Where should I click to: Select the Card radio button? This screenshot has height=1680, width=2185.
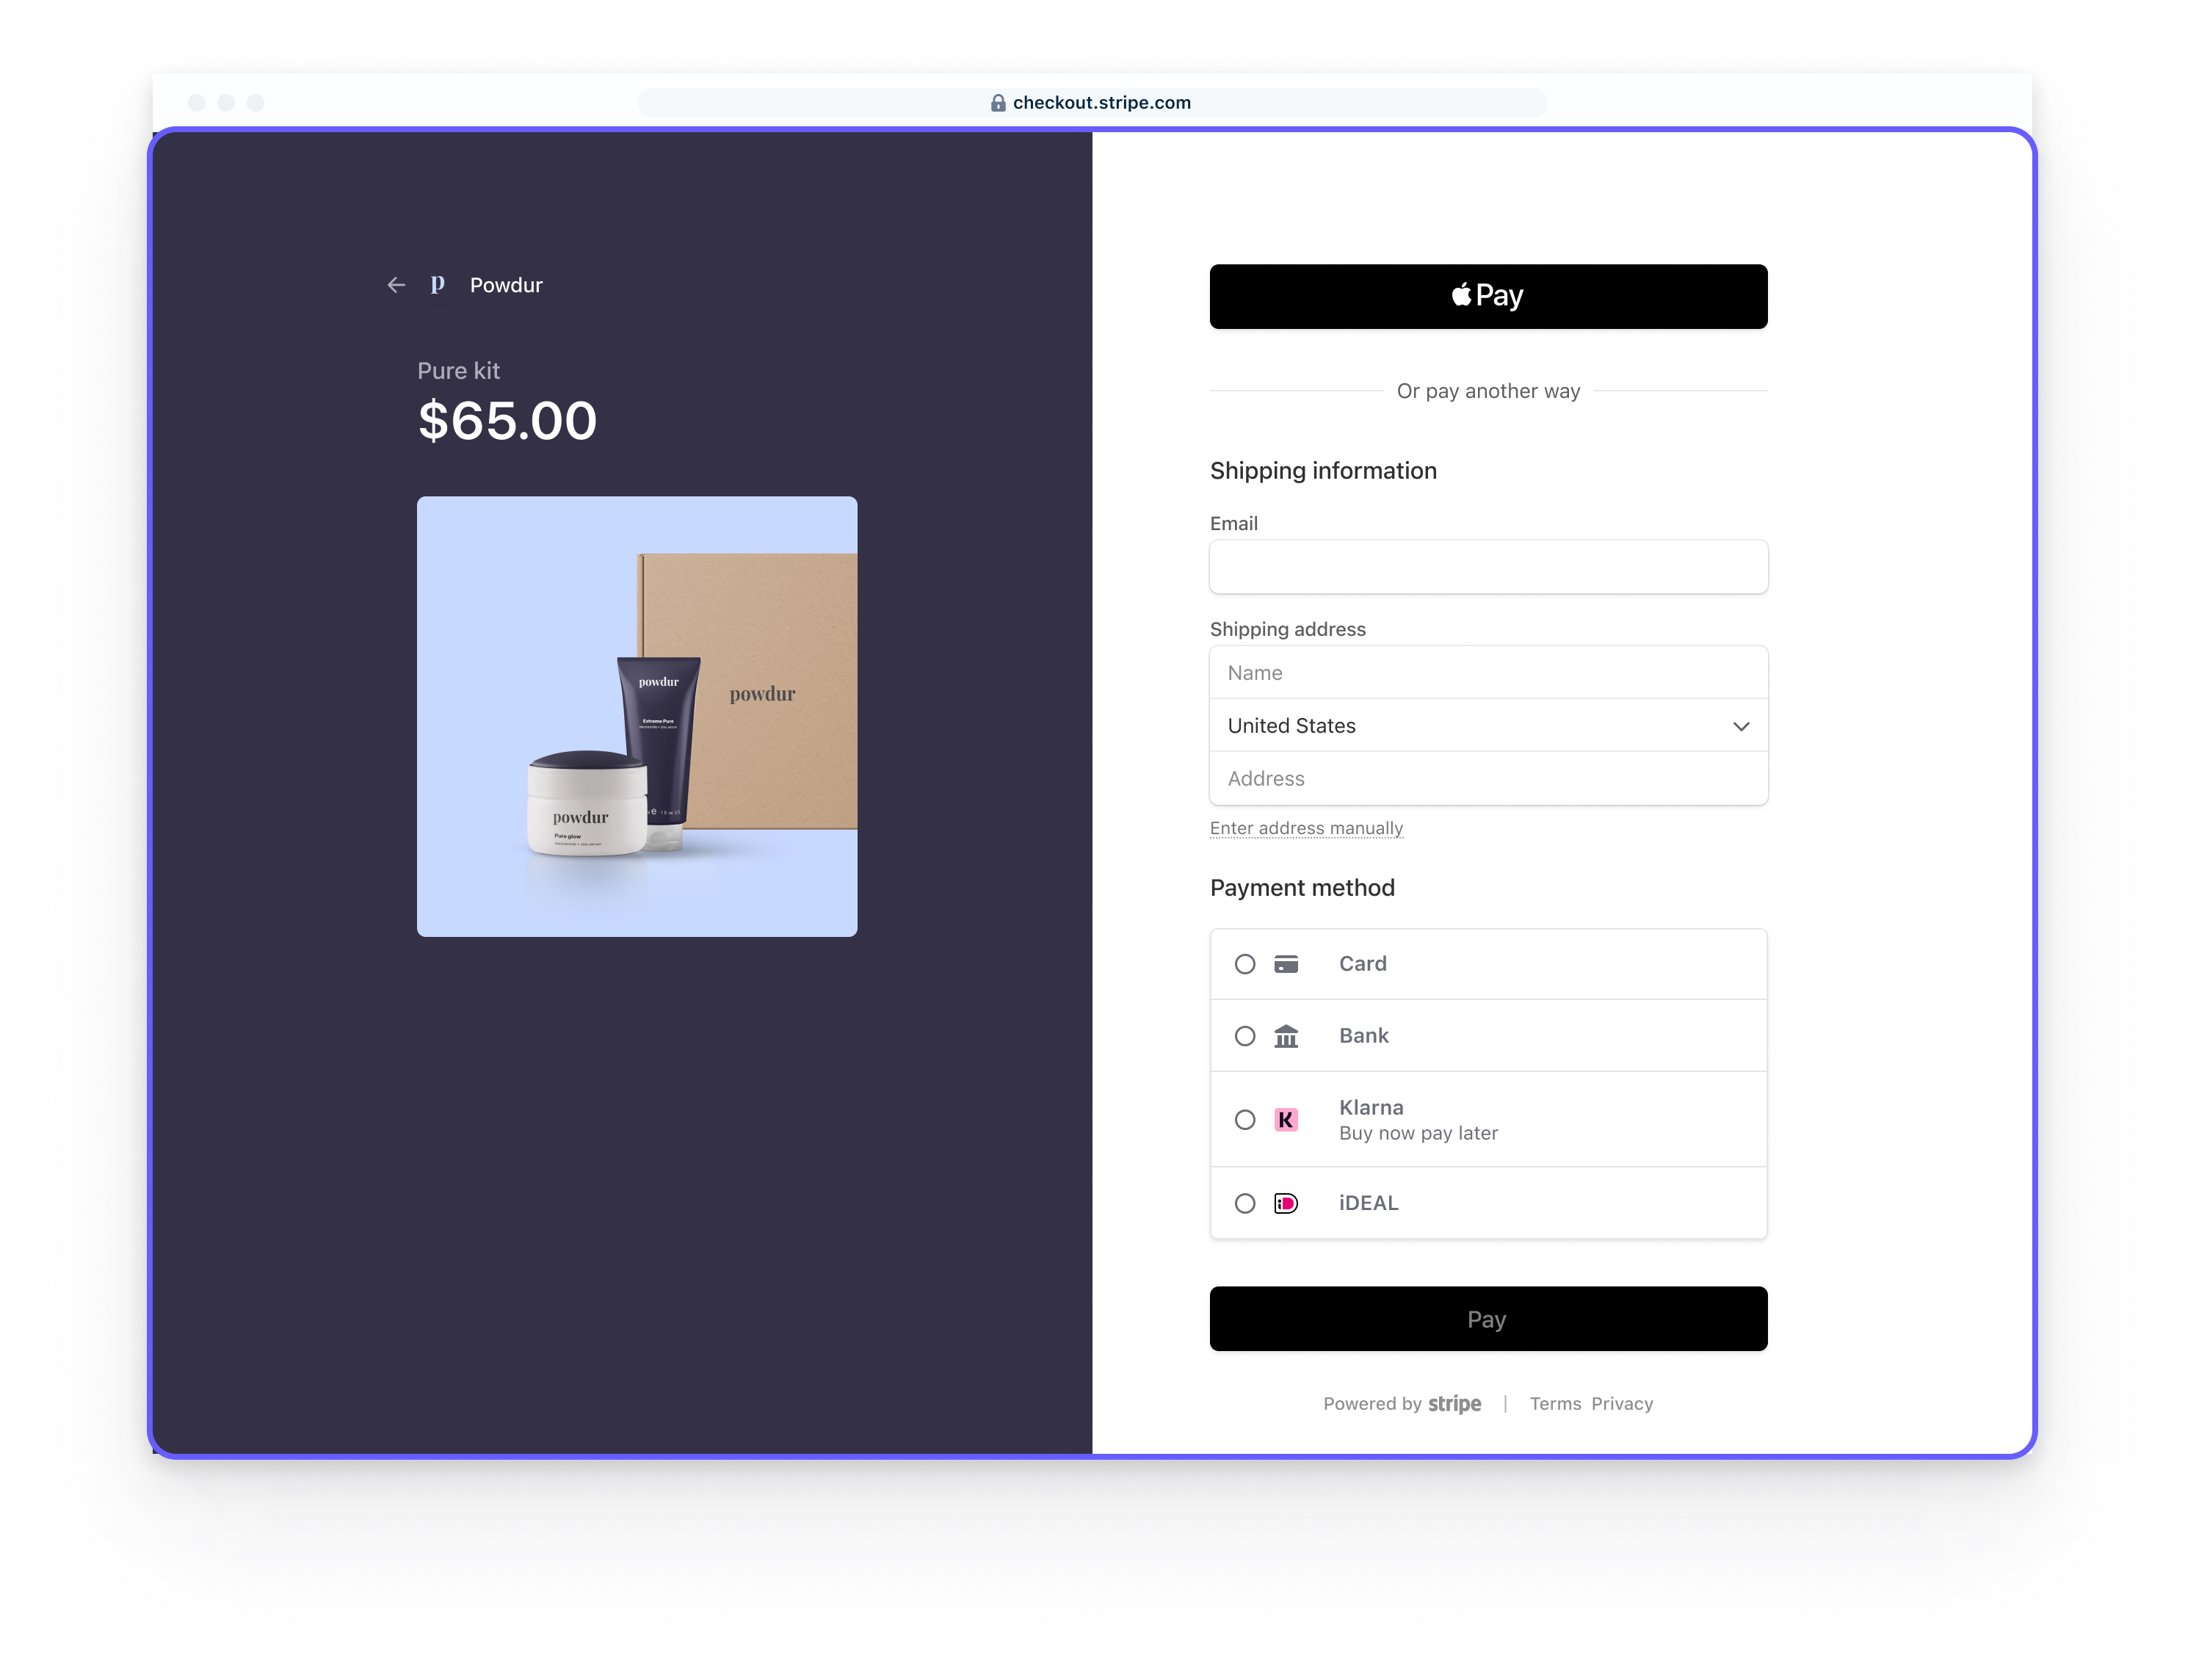point(1246,962)
